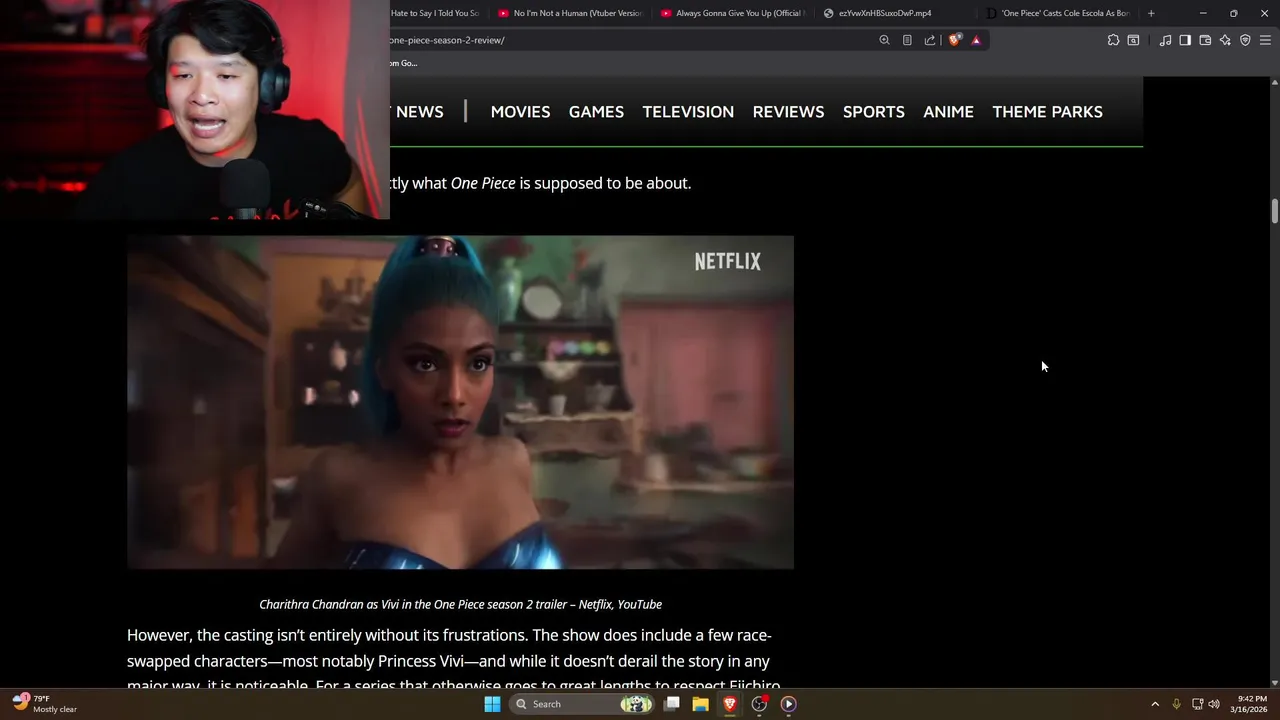The width and height of the screenshot is (1280, 720).
Task: Select the 'One Piece' Casts Cole Escola tab
Action: pyautogui.click(x=1058, y=13)
